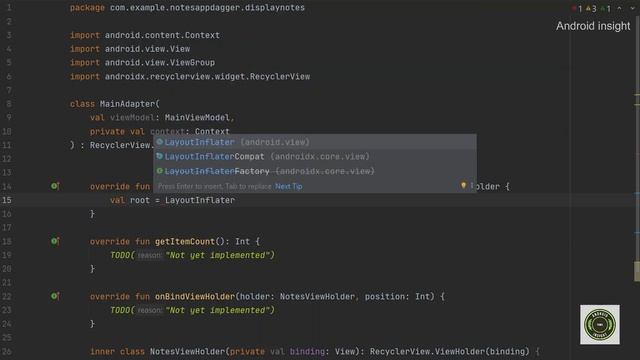Click the 'reason:' inlay hint on line 19
Viewport: 640px width, 360px height.
(149, 256)
